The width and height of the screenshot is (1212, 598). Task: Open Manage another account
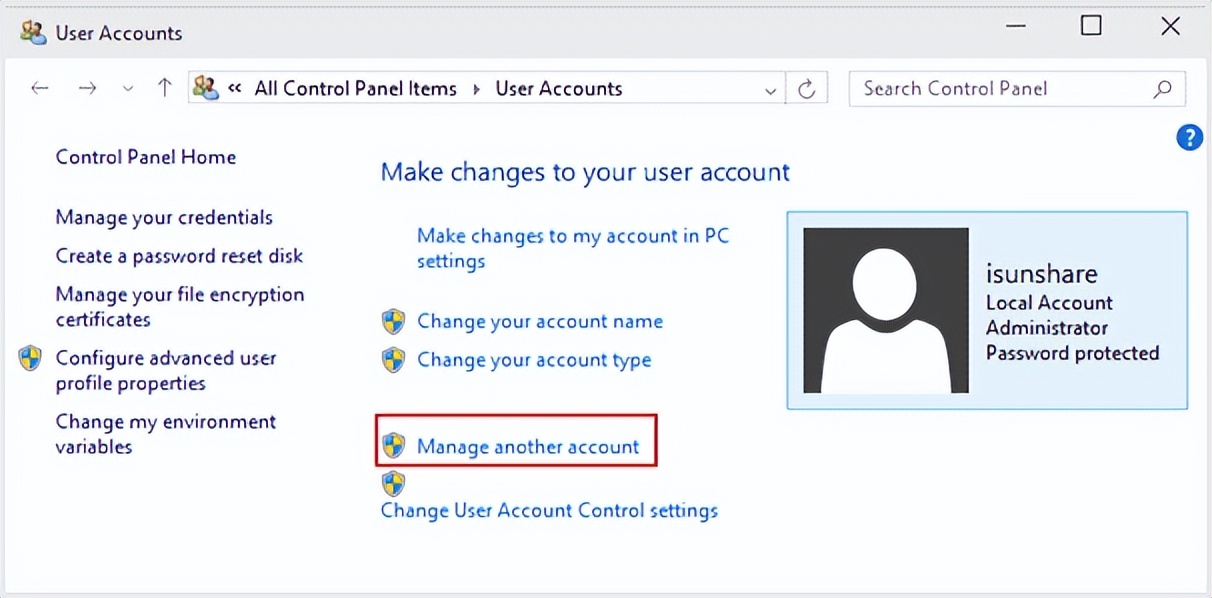pyautogui.click(x=528, y=447)
